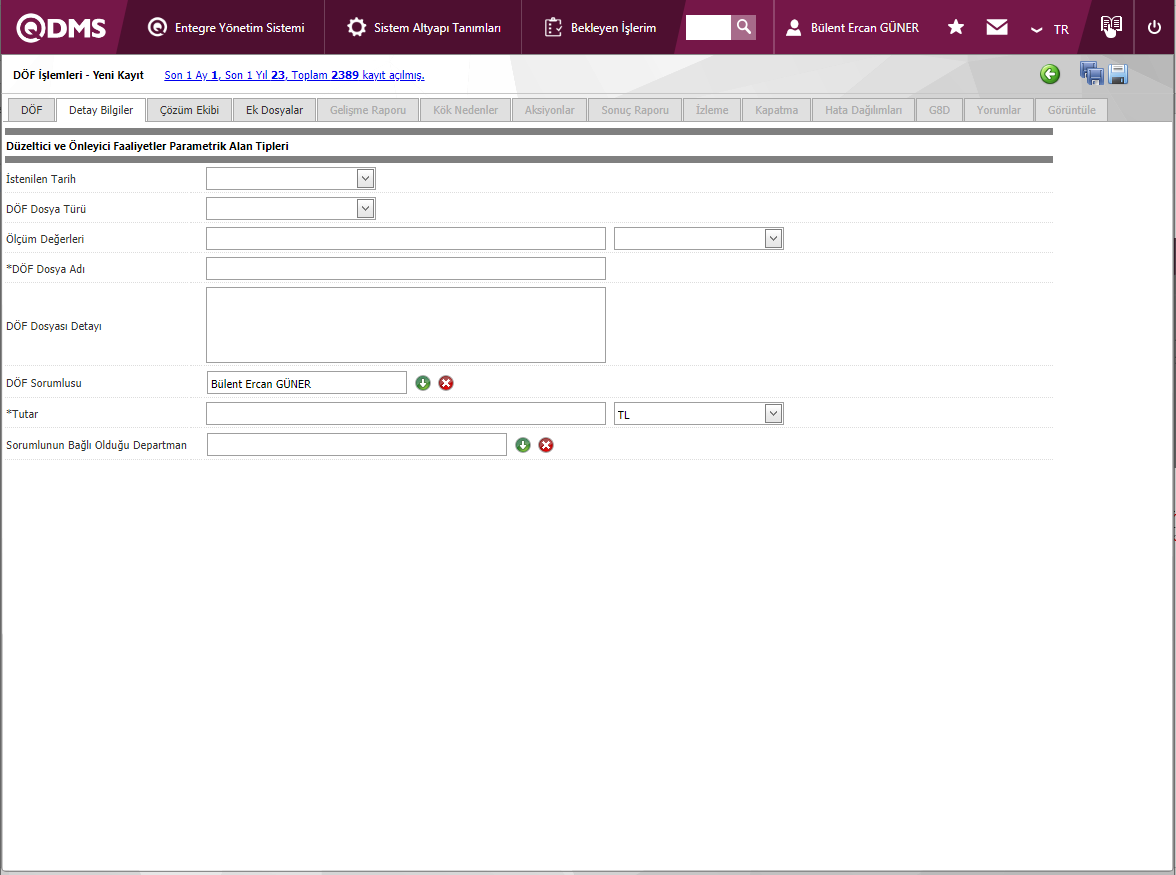Screen dimensions: 1176x875
Task: Switch to the DÖF tab
Action: pyautogui.click(x=32, y=110)
